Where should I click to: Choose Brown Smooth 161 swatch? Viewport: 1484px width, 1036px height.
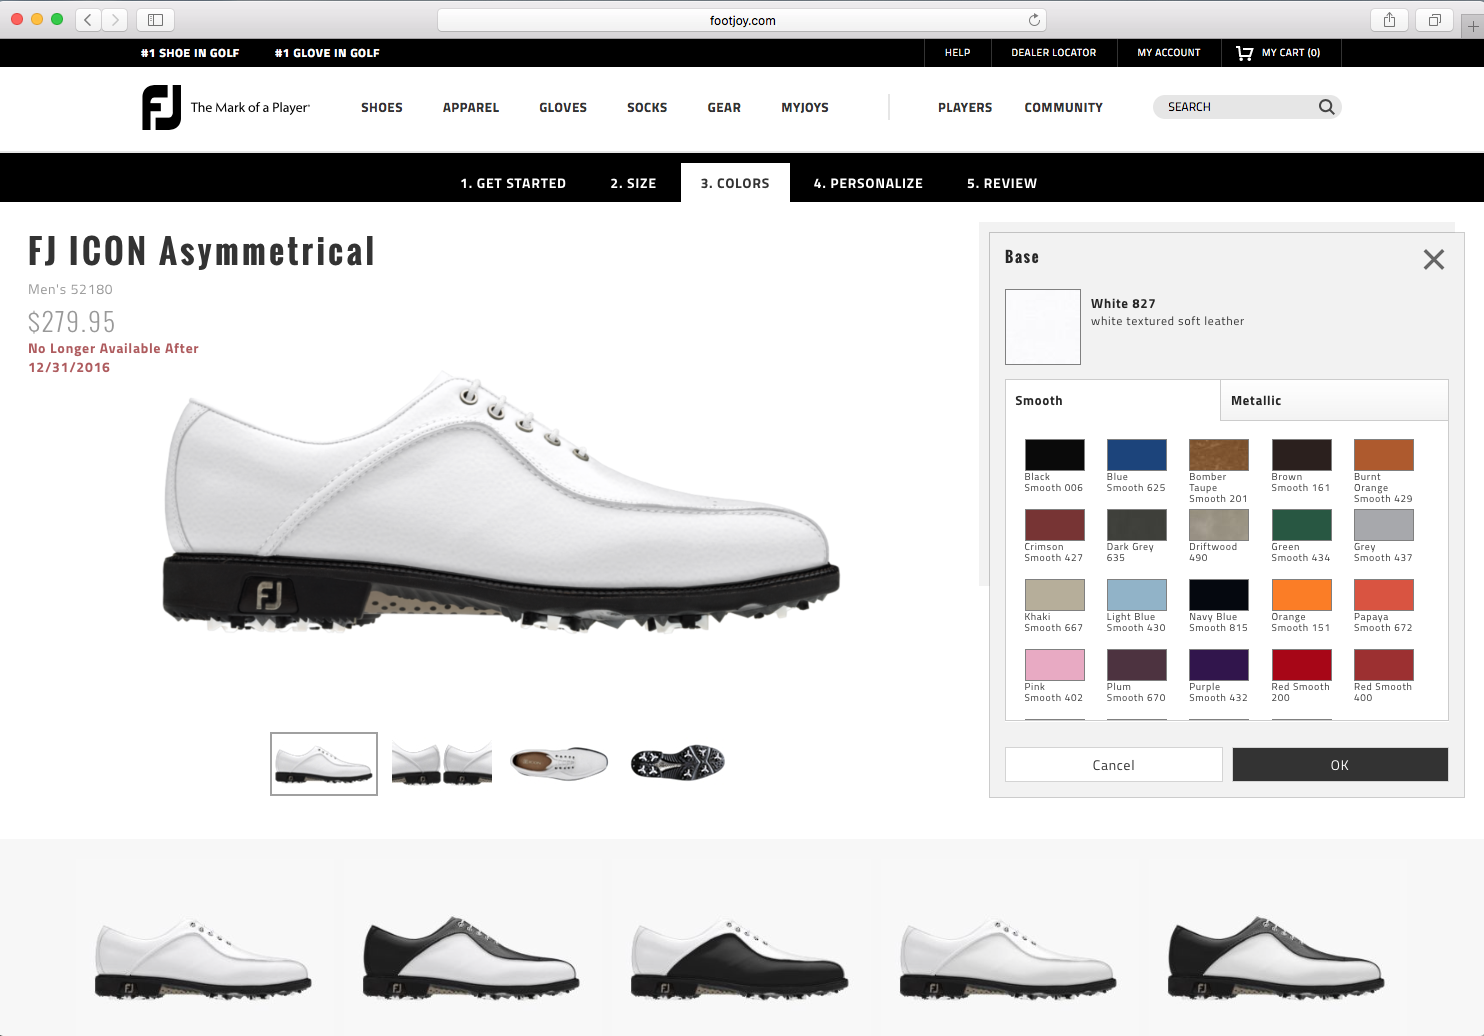tap(1301, 455)
